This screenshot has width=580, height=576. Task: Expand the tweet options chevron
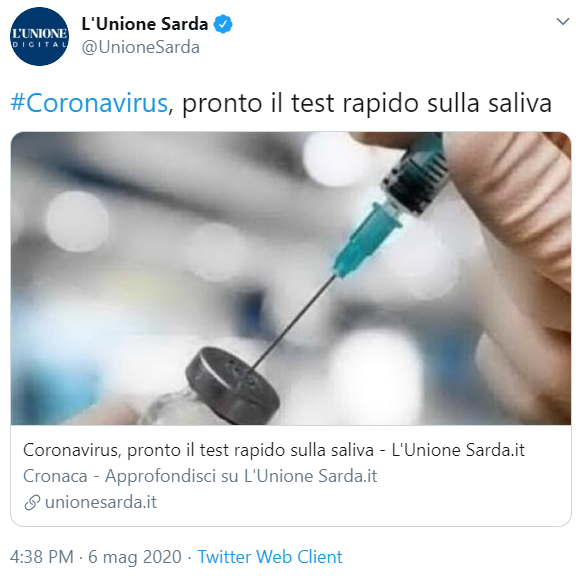pos(563,21)
